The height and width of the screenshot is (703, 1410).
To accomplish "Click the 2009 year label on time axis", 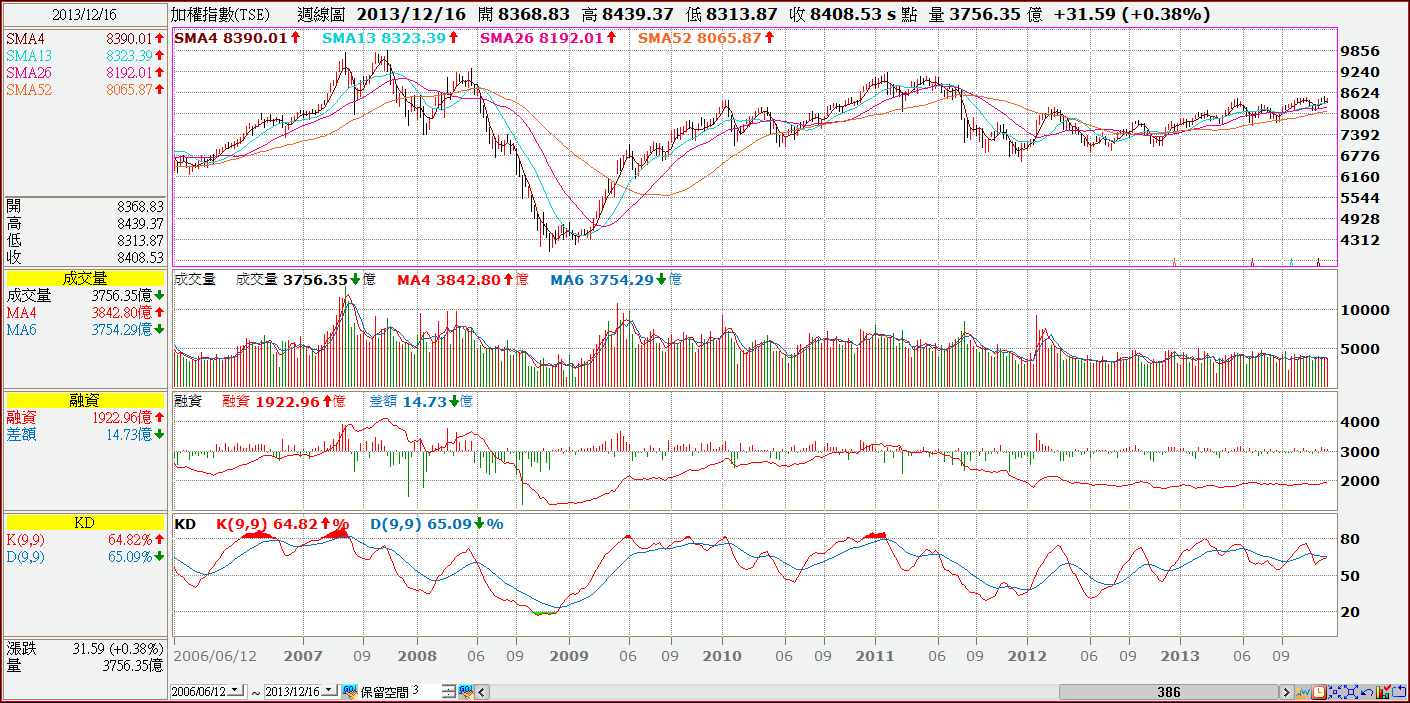I will click(x=569, y=656).
